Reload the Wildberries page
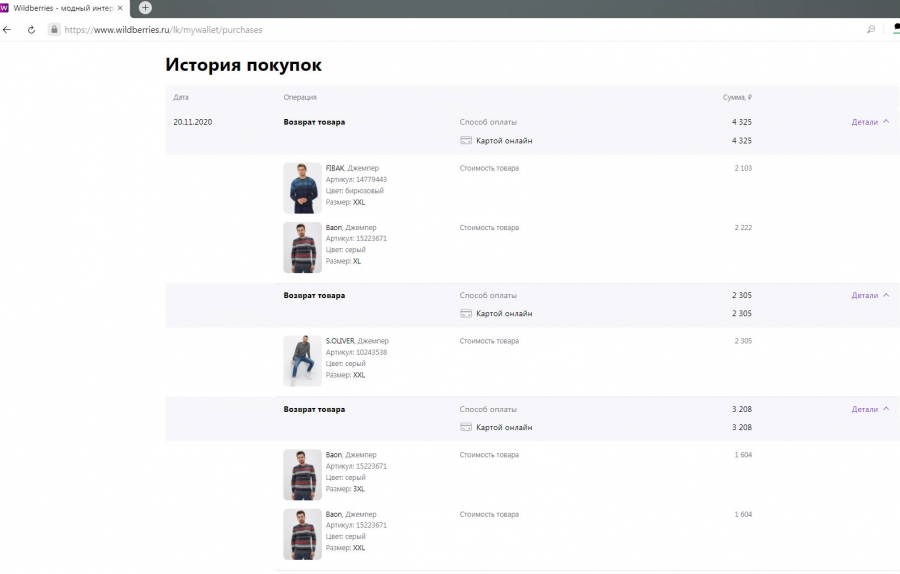 point(31,30)
